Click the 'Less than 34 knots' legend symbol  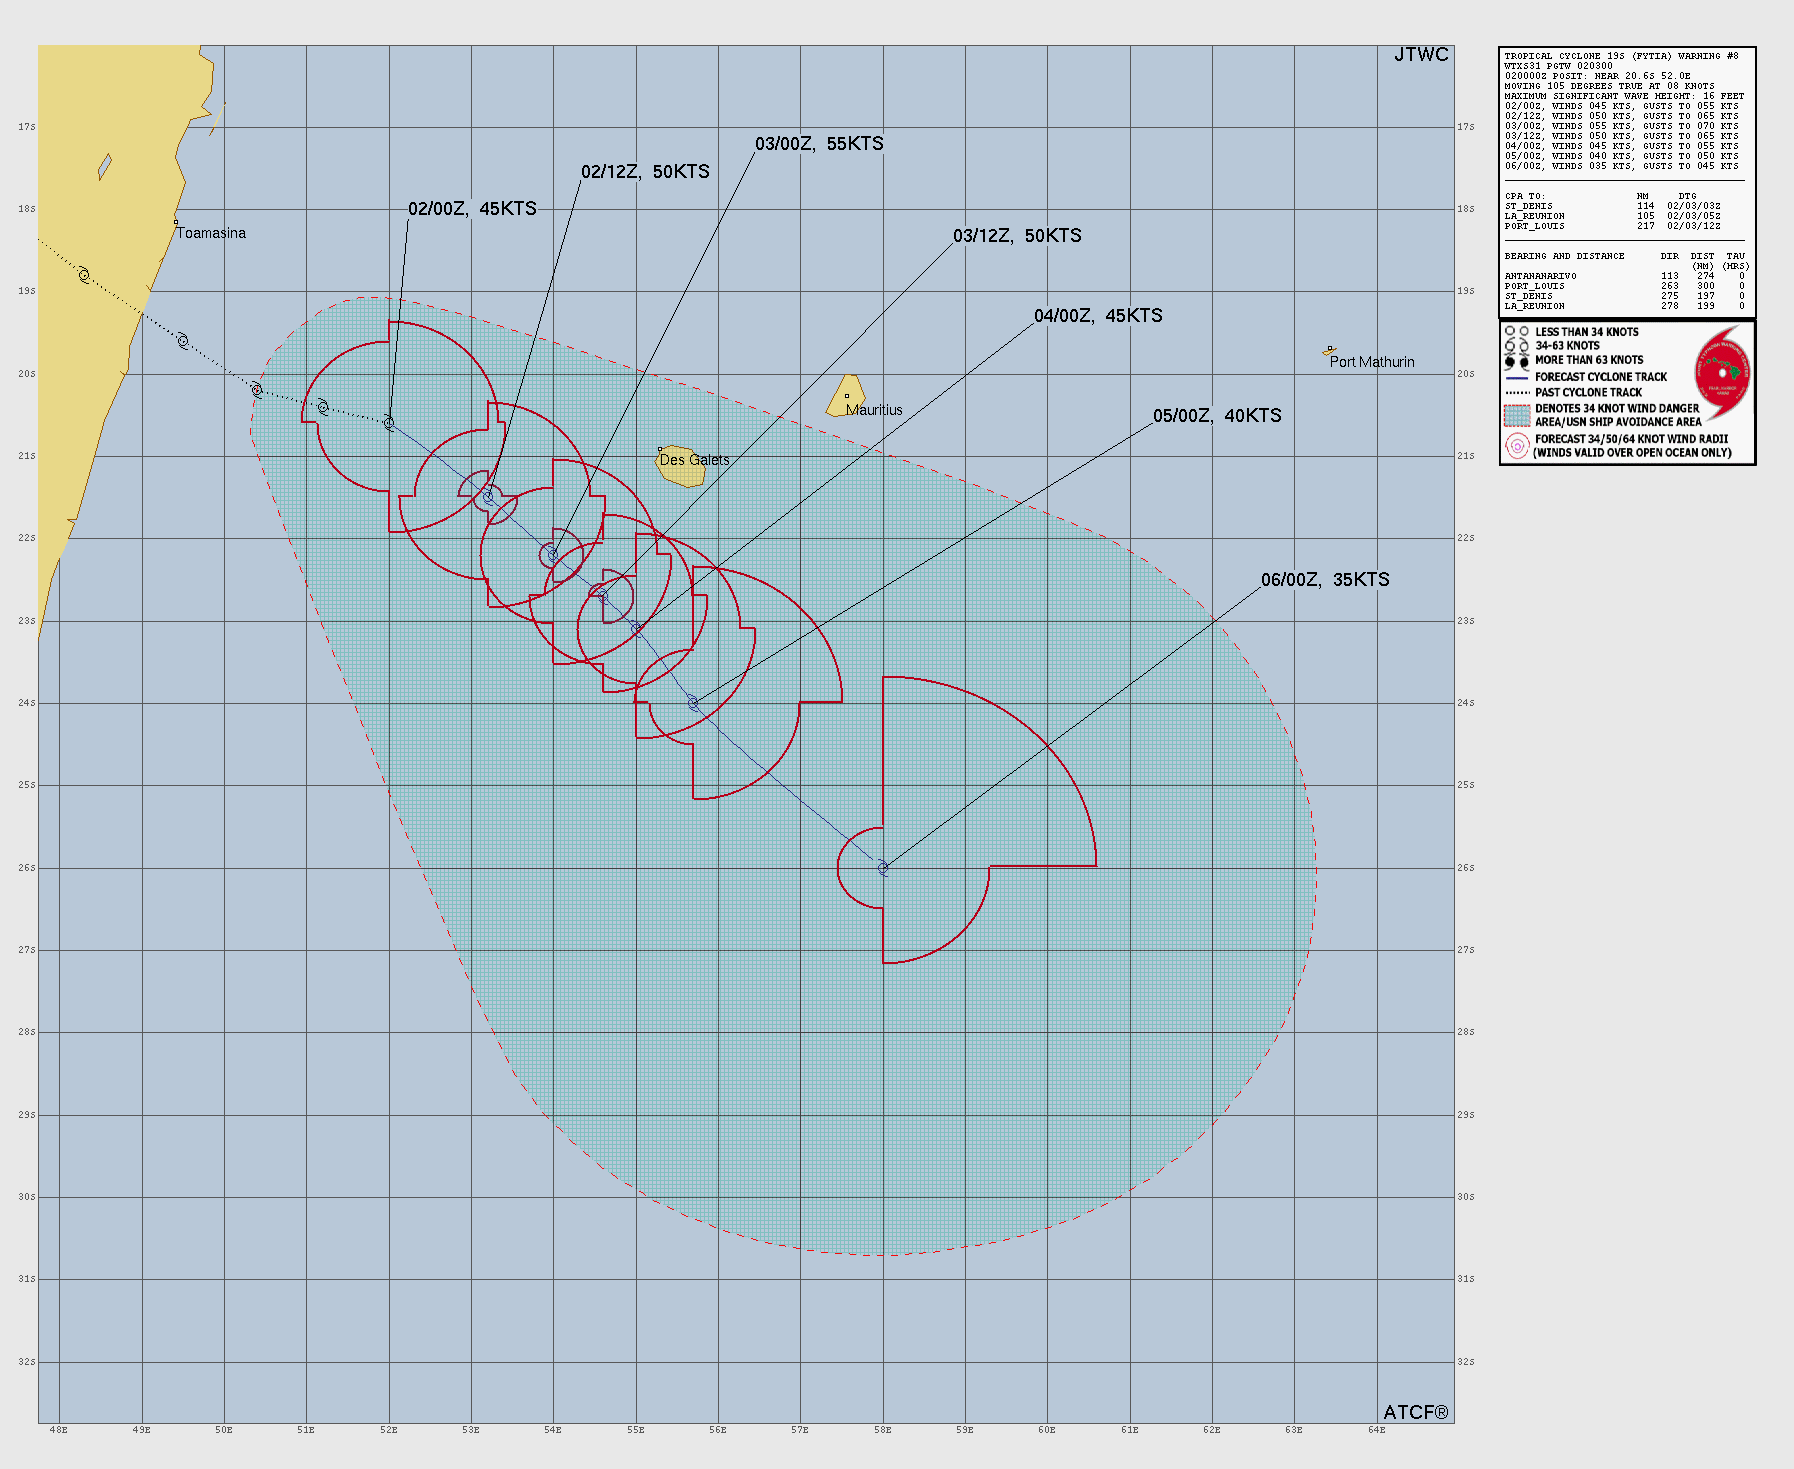[x=1516, y=332]
